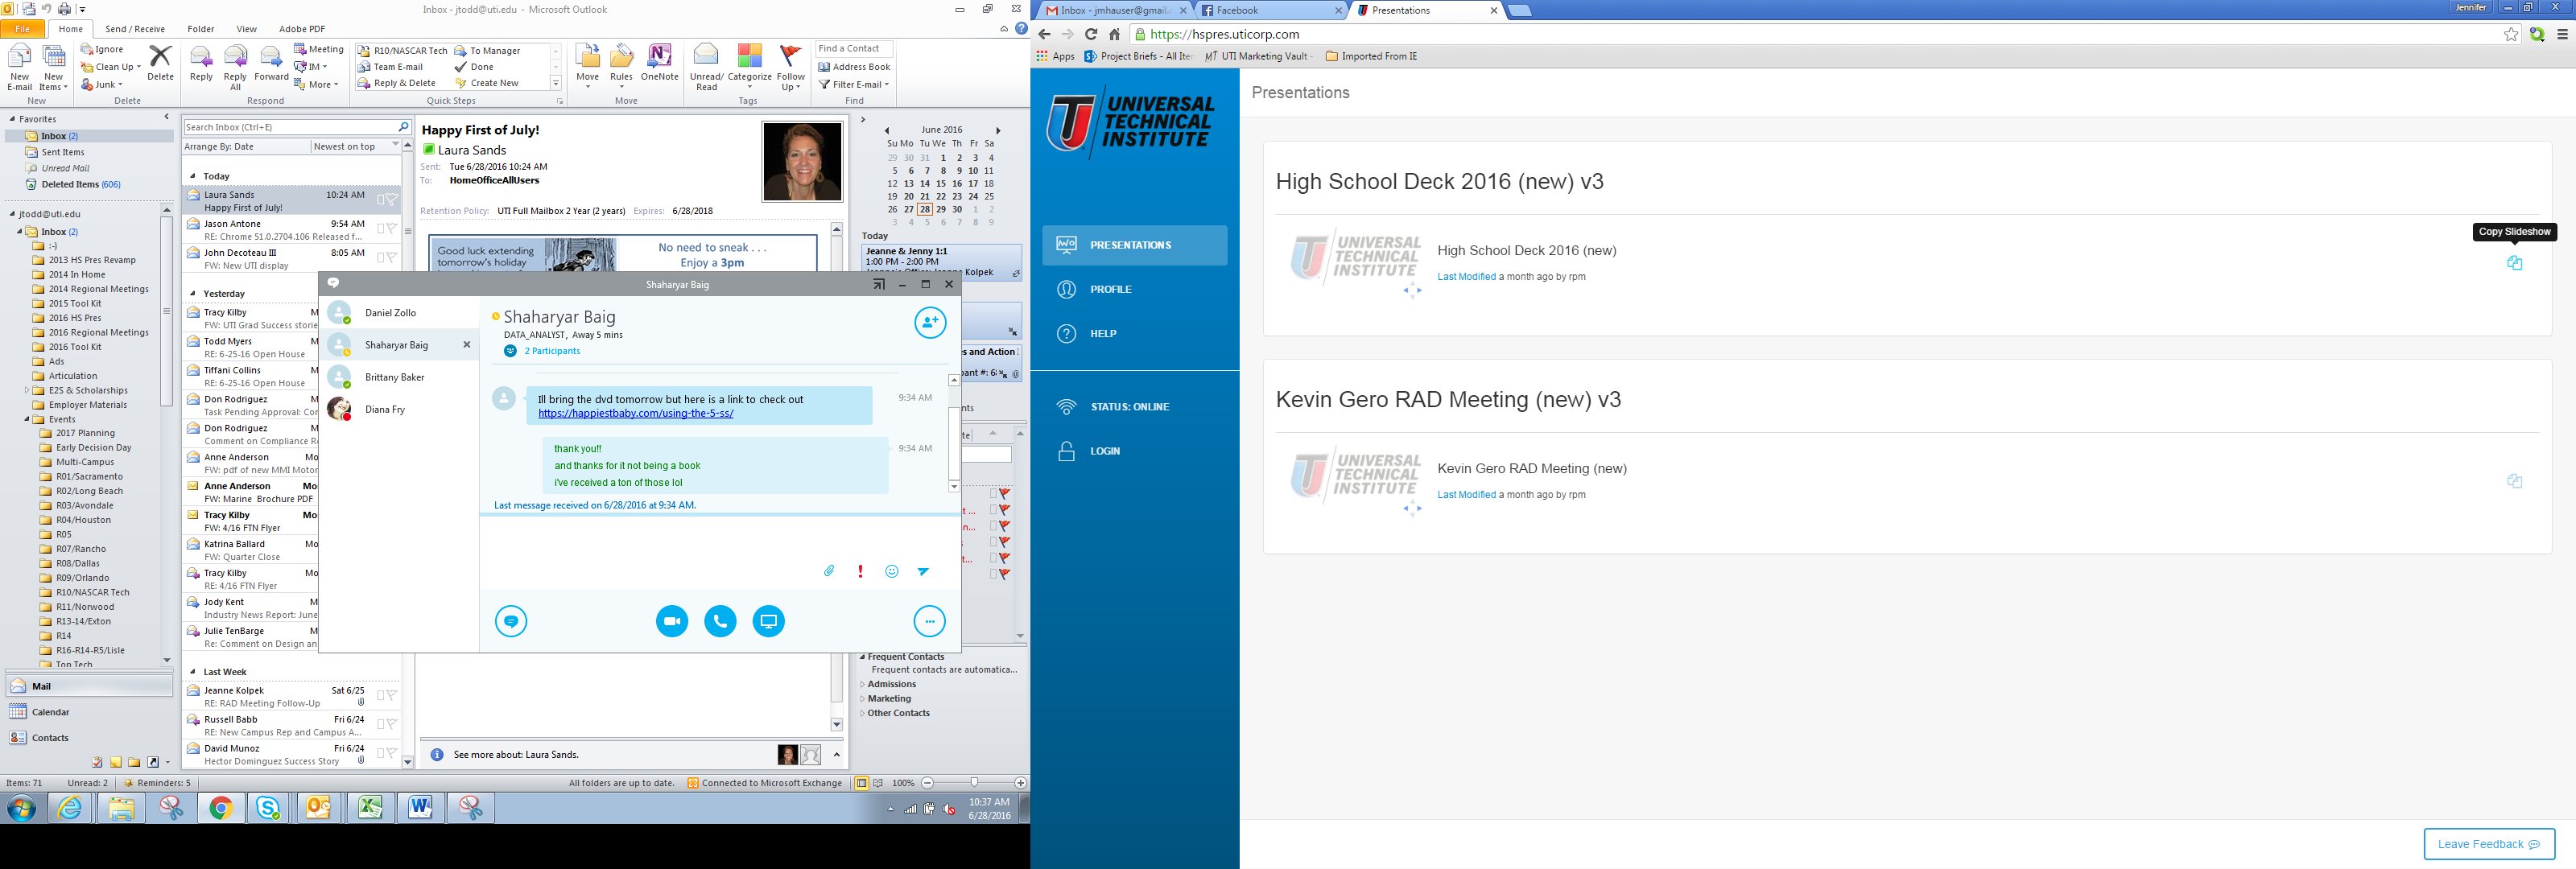Screen dimensions: 2576x869
Task: Collapse the Events folder tree
Action: coord(27,419)
